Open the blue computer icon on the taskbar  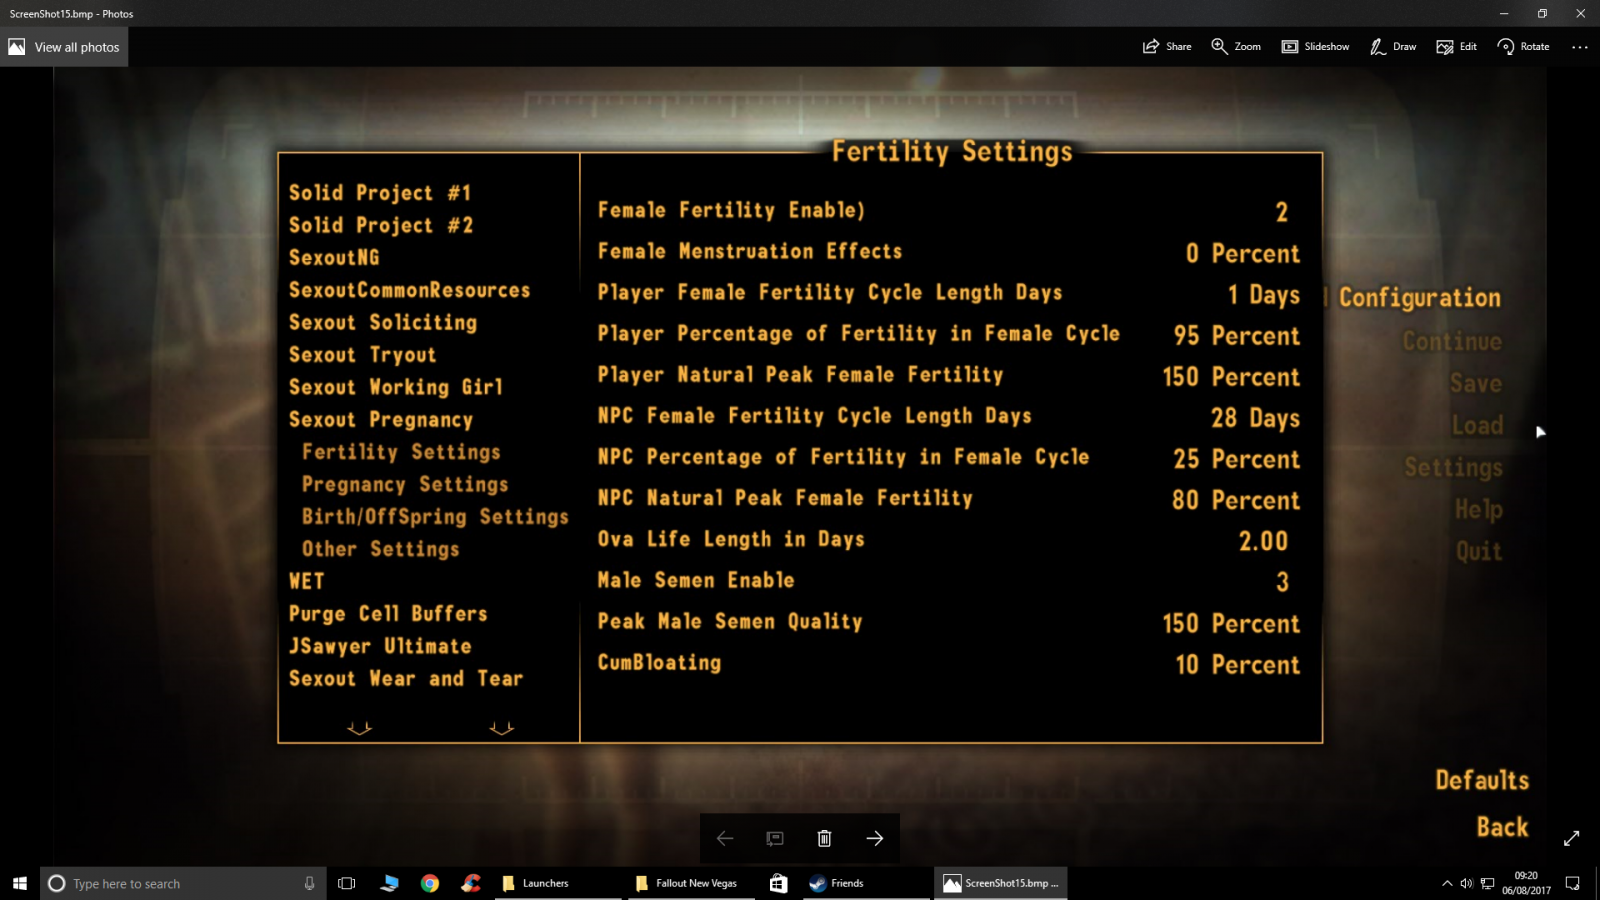[389, 883]
